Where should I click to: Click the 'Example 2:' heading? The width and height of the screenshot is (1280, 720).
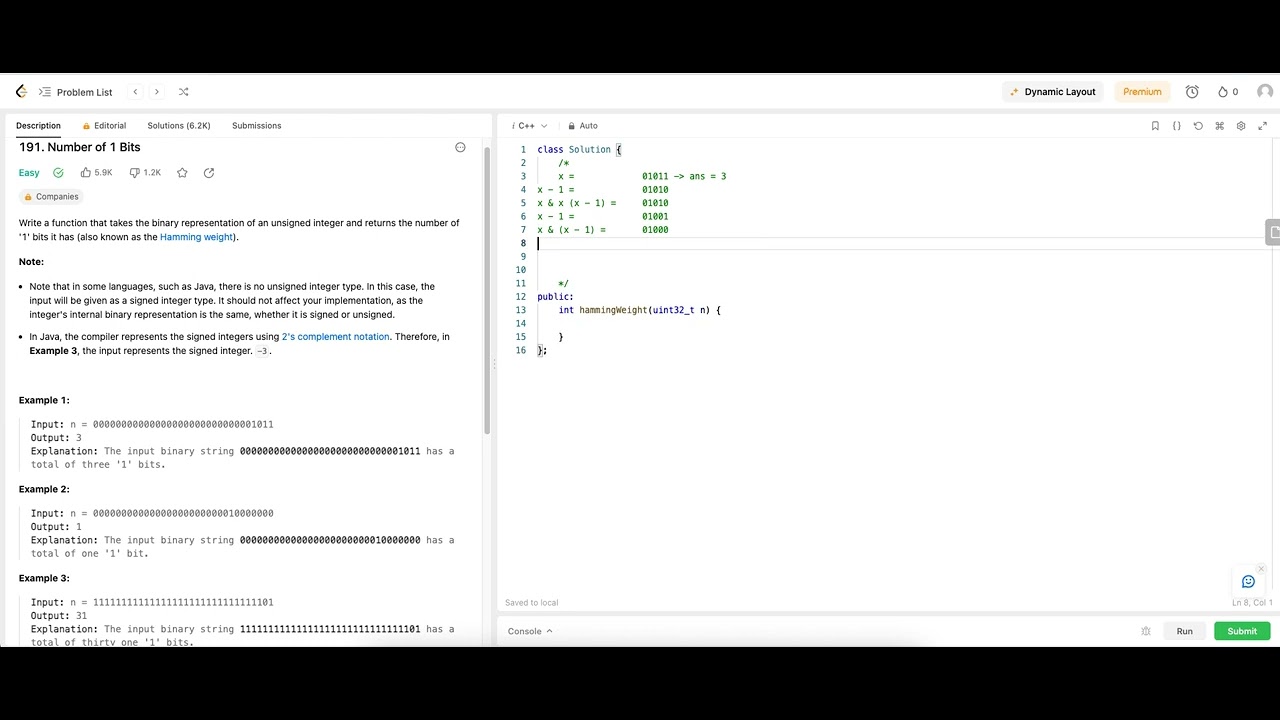point(44,489)
